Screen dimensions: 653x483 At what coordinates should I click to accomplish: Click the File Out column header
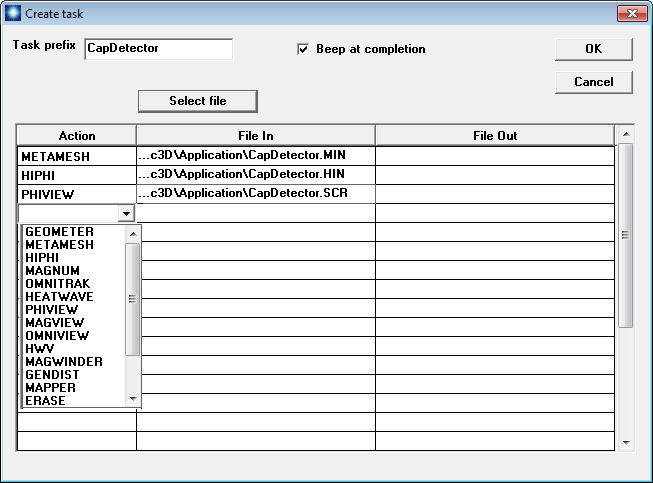[x=495, y=136]
